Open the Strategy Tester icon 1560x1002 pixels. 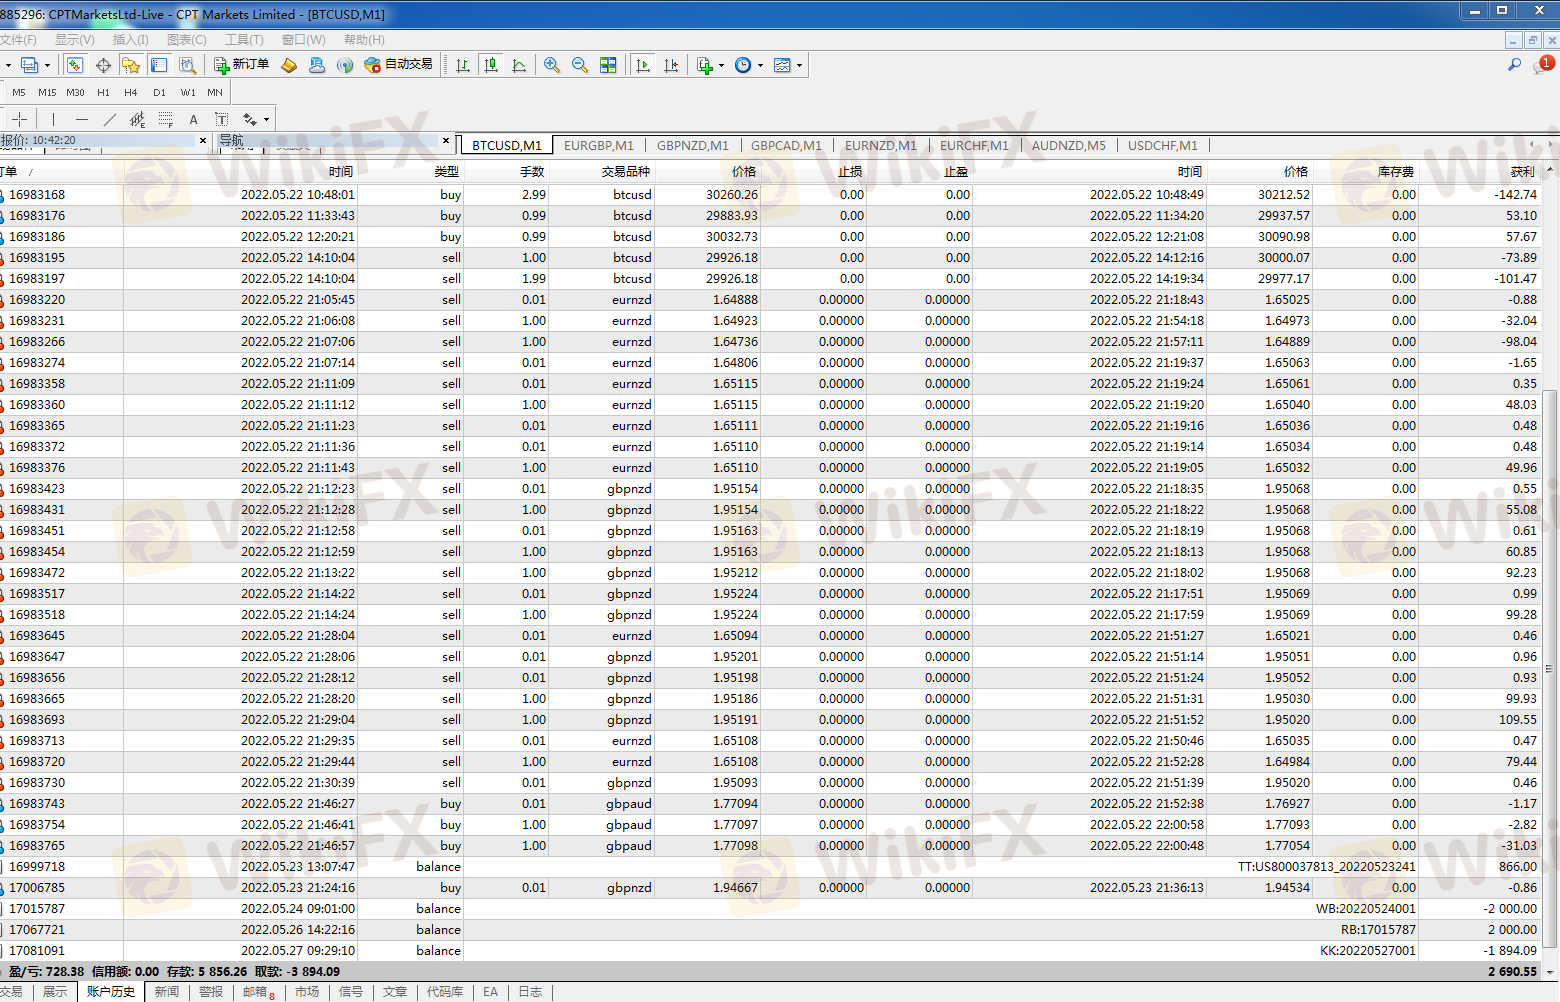point(187,65)
